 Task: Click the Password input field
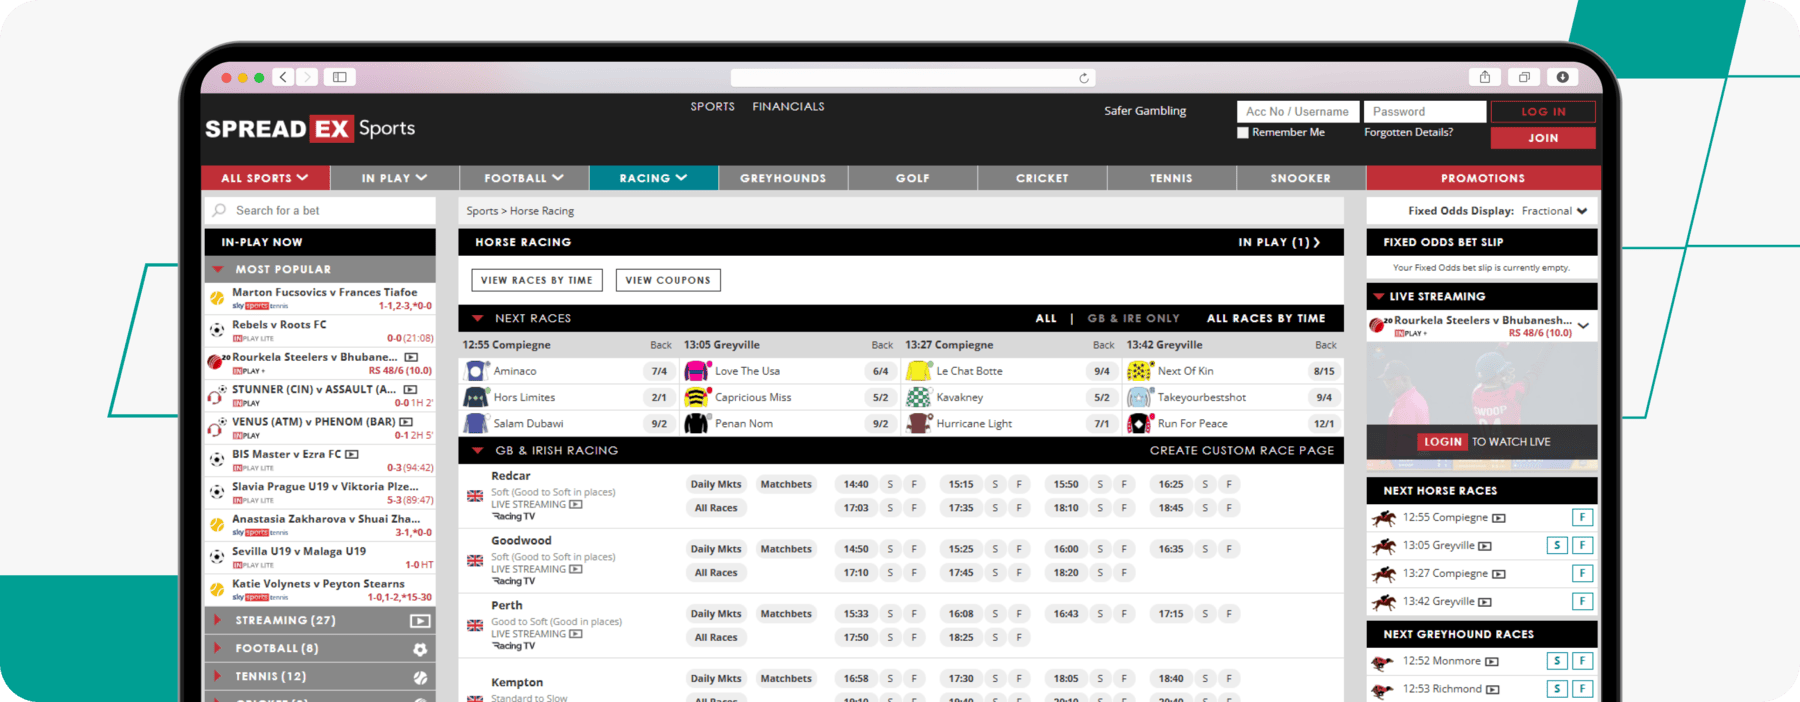coord(1425,112)
